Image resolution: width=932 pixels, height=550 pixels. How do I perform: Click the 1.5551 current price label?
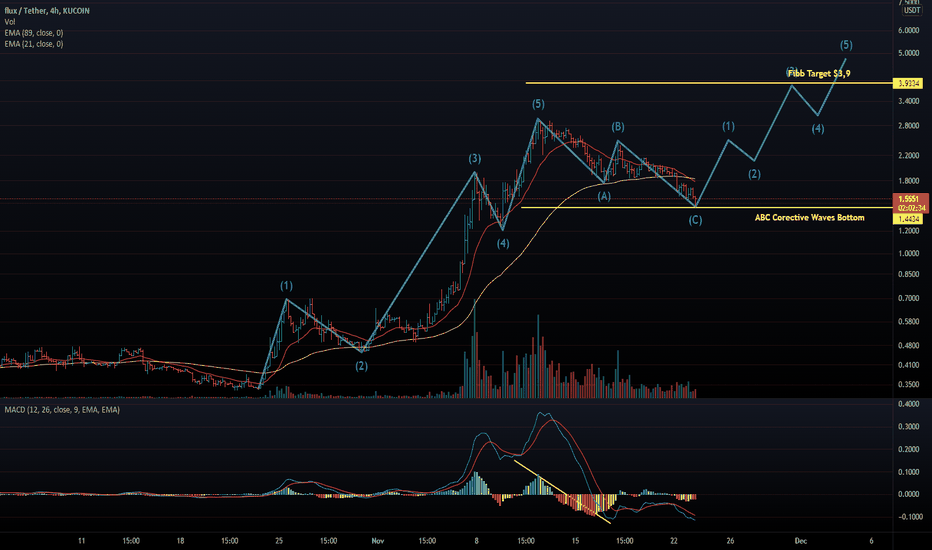[909, 199]
